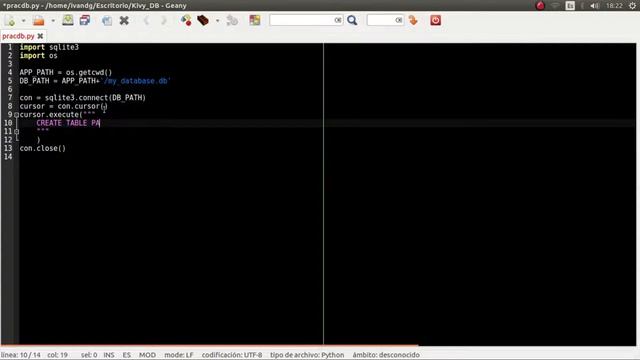640x360 pixels.
Task: Close current file X toolbar icon
Action: pos(124,20)
